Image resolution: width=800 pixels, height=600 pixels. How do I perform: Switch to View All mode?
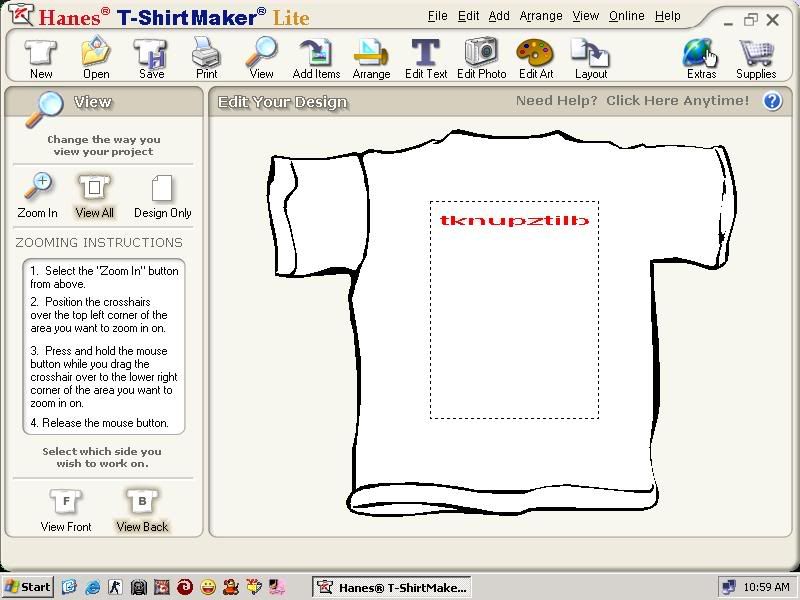click(x=95, y=194)
